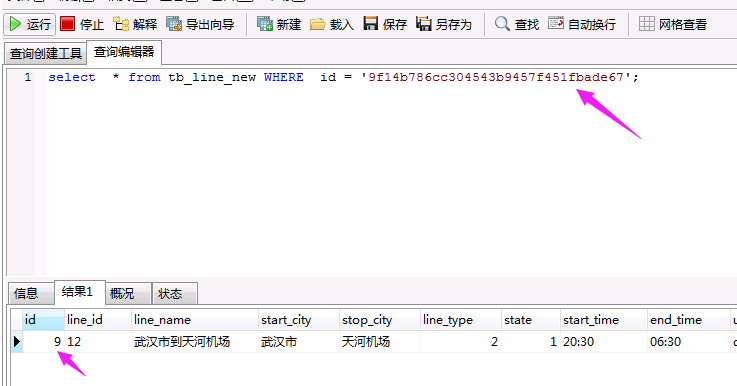737x386 pixels.
Task: Select the row indicator arrow of first row
Action: click(16, 341)
